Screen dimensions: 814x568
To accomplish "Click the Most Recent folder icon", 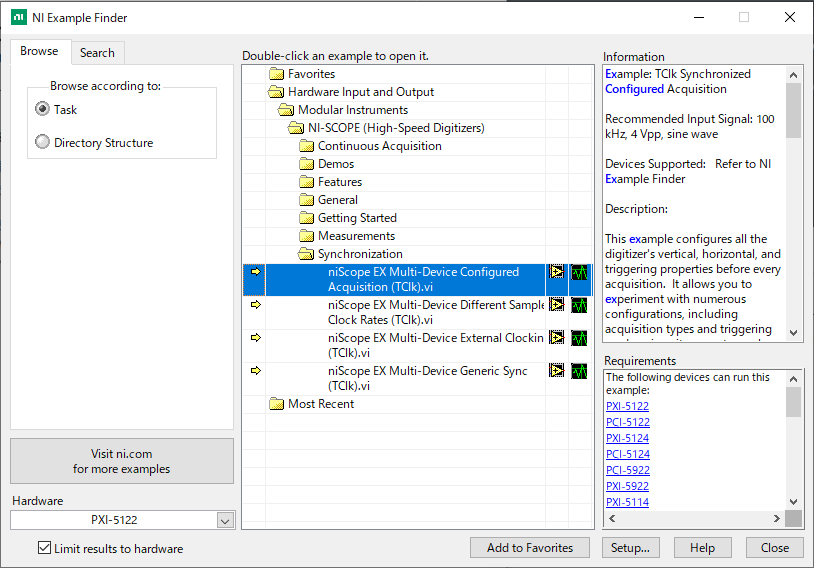I will click(277, 404).
